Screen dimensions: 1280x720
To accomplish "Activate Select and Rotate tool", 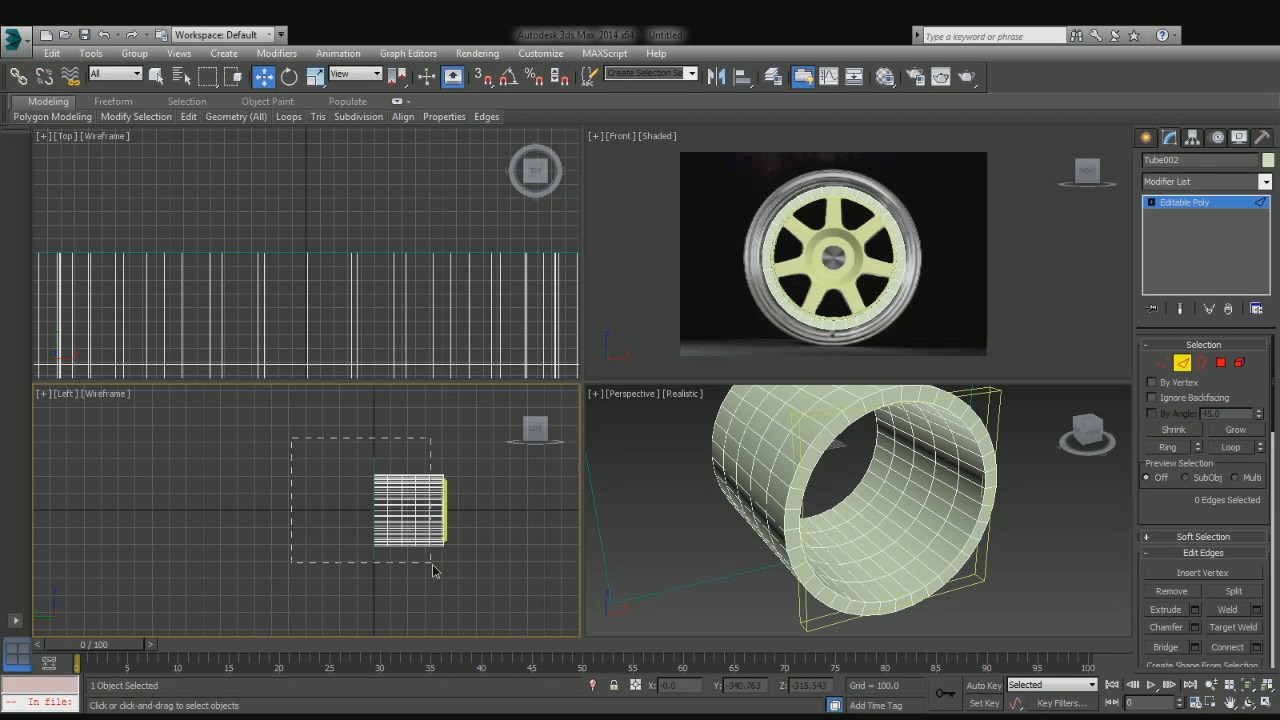I will [289, 76].
